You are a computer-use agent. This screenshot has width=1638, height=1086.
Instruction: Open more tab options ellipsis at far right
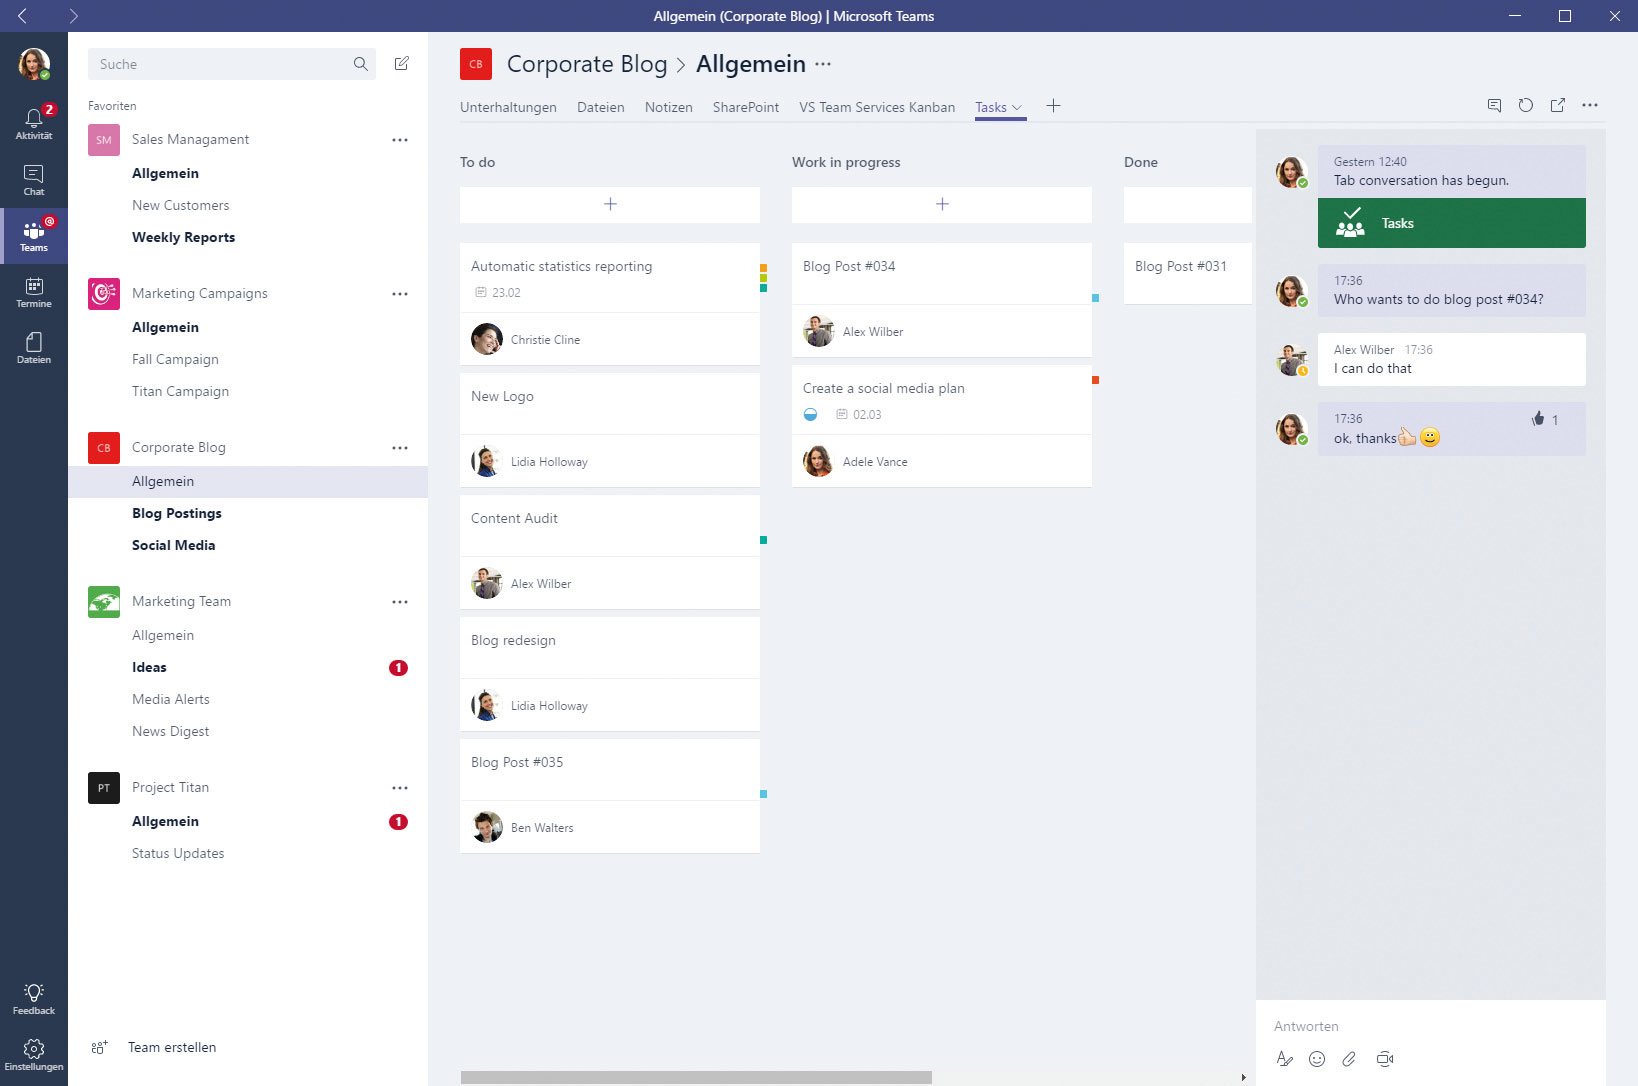[x=1590, y=105]
